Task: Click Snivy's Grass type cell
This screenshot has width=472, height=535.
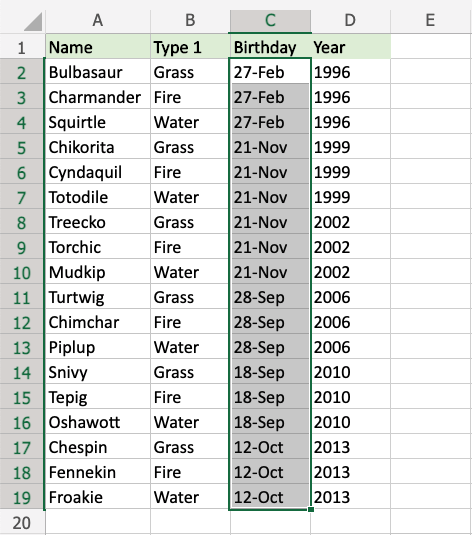Action: pyautogui.click(x=190, y=372)
